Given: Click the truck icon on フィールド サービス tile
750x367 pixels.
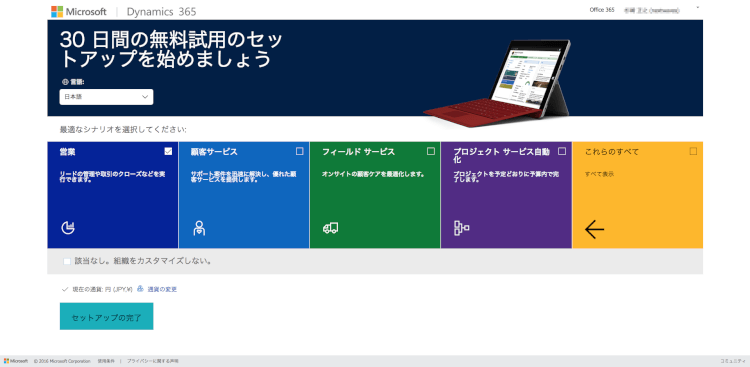Looking at the screenshot, I should (x=331, y=228).
